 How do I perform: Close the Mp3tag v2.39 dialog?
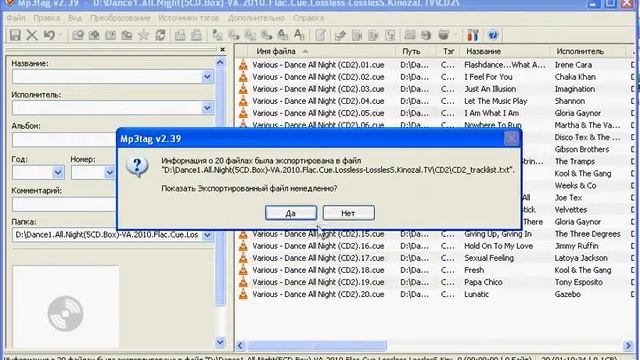pyautogui.click(x=511, y=139)
